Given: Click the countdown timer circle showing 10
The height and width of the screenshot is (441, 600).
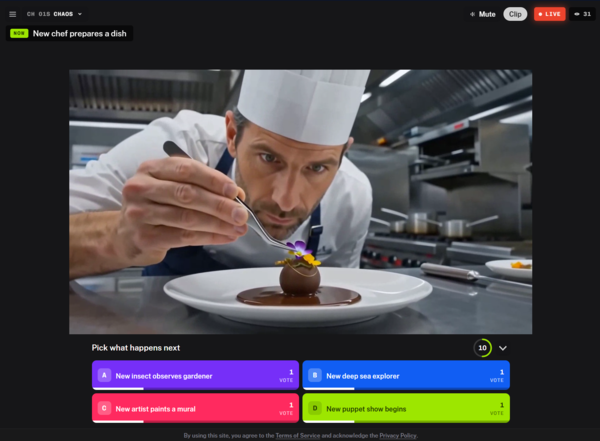Looking at the screenshot, I should point(483,348).
